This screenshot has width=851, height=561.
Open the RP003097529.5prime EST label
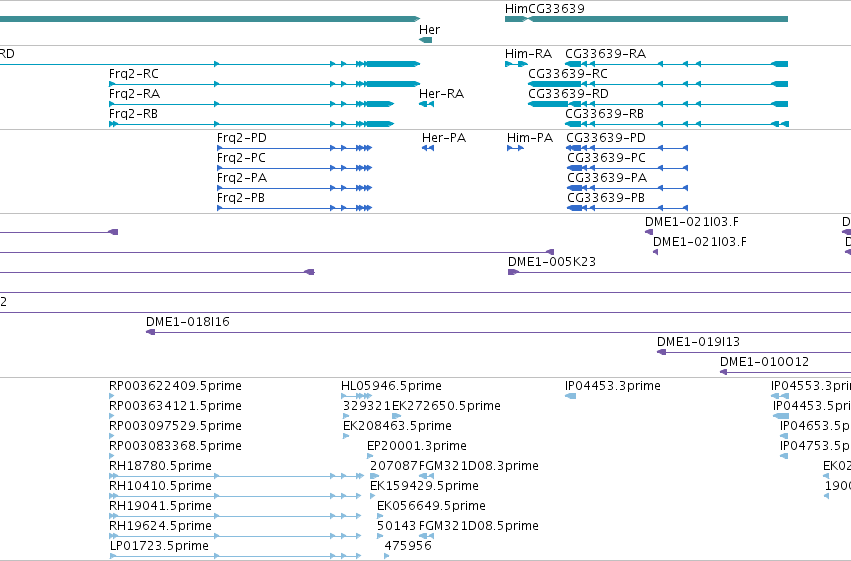tap(175, 426)
